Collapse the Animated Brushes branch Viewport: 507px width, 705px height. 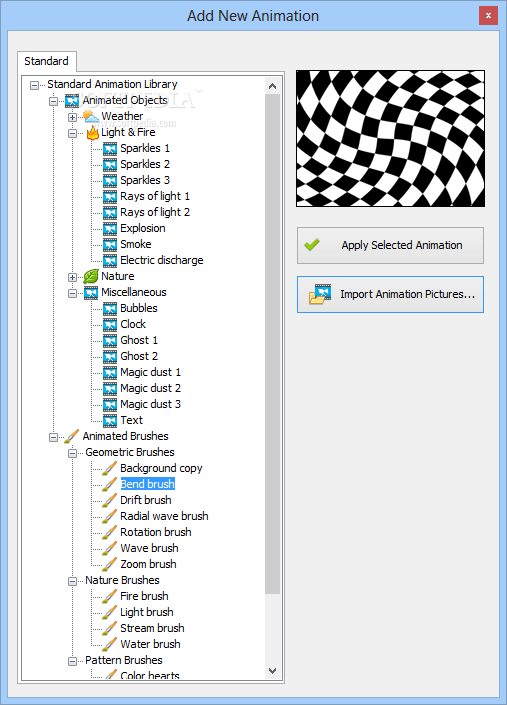tap(53, 437)
